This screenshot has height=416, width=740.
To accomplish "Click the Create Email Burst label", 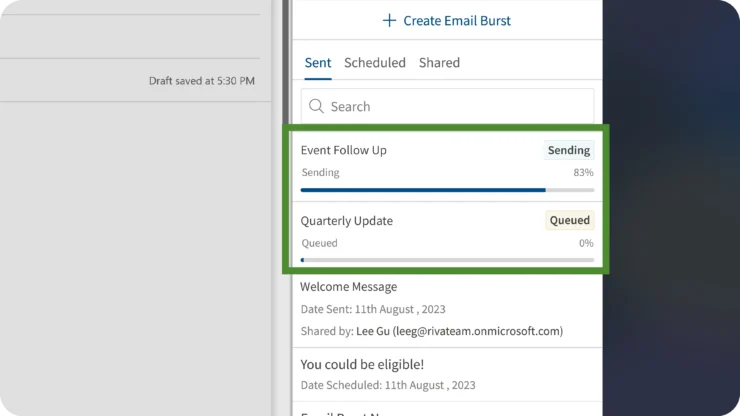I will click(457, 20).
